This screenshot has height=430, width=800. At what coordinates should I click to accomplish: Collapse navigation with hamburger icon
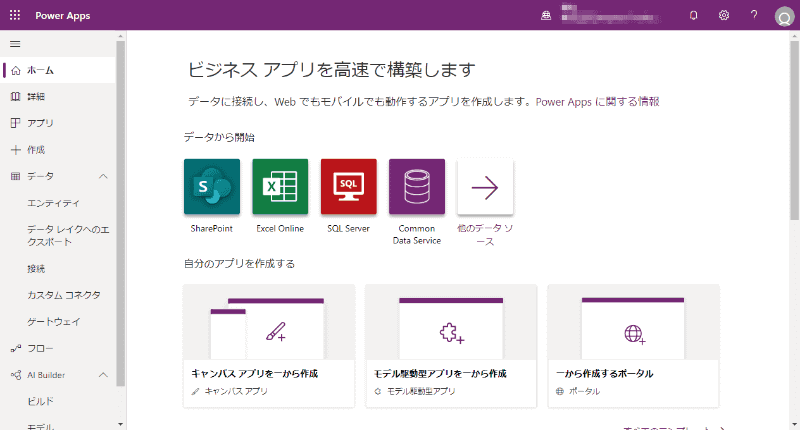click(15, 44)
